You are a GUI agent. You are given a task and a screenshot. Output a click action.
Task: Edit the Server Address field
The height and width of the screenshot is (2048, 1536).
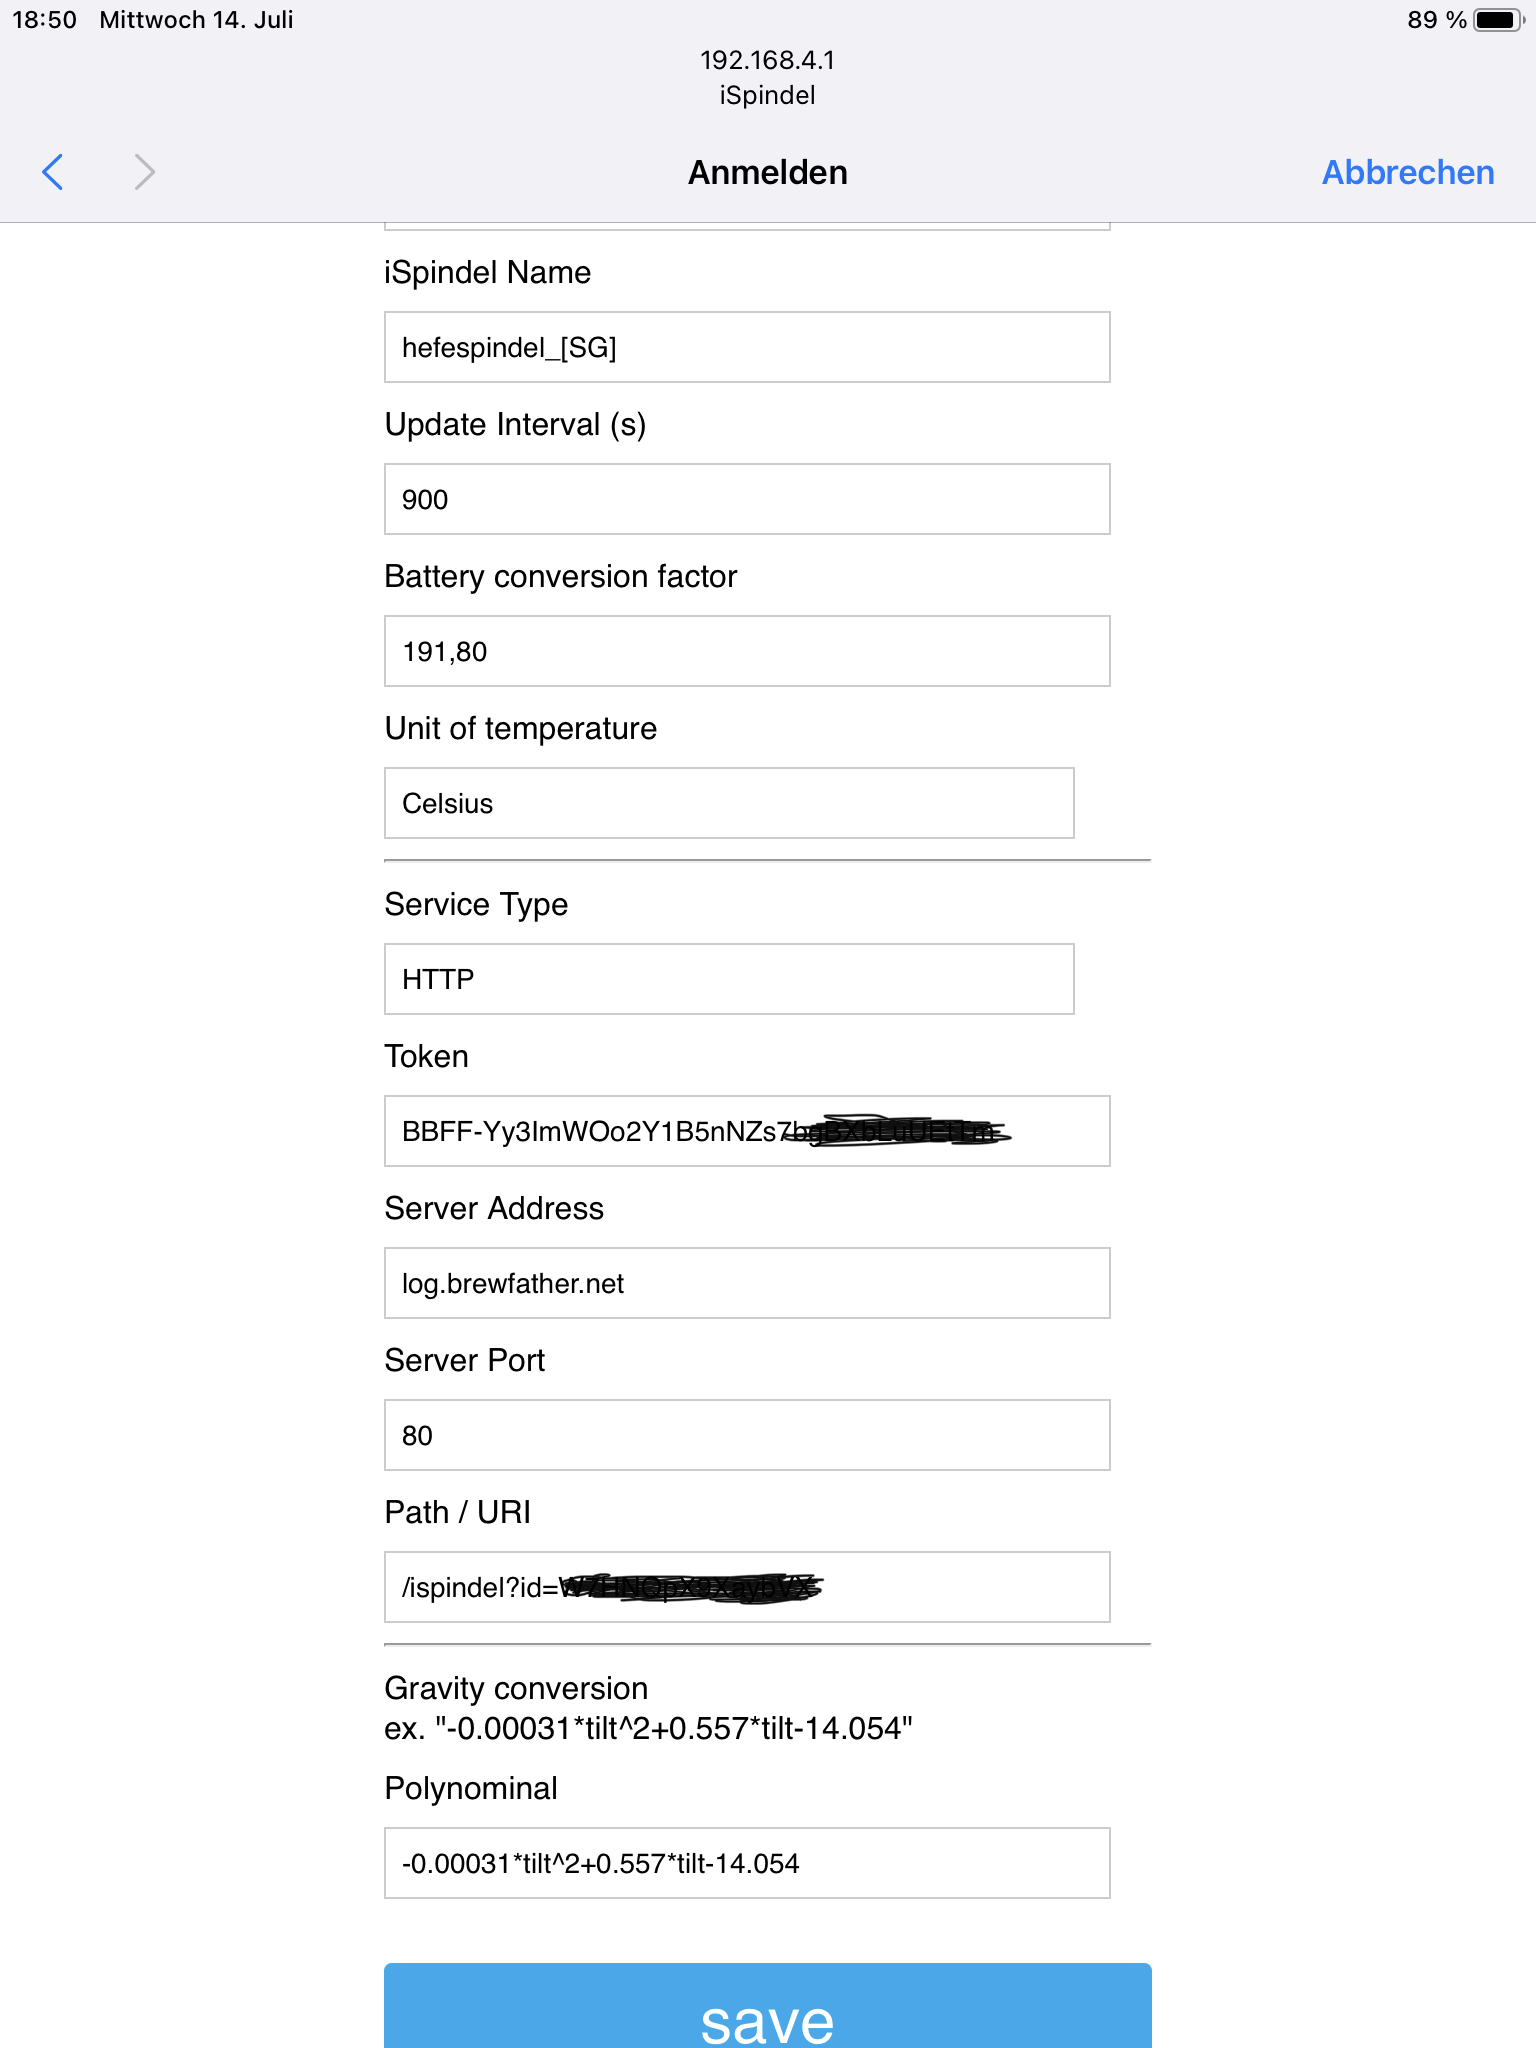point(747,1283)
